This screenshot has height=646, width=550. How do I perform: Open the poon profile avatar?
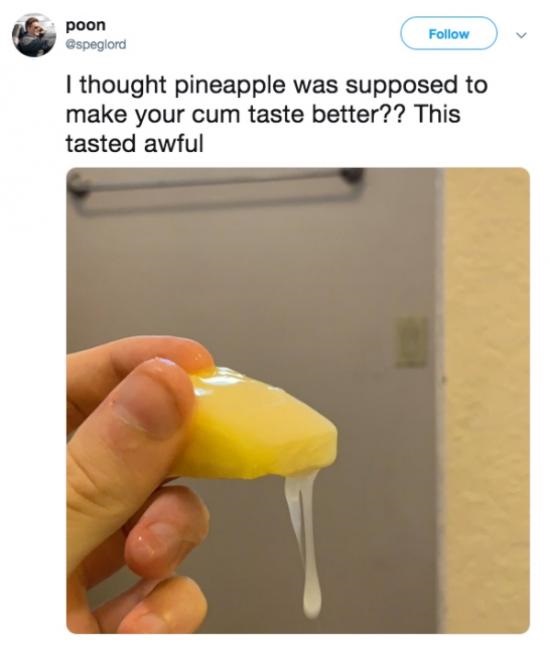tap(34, 35)
